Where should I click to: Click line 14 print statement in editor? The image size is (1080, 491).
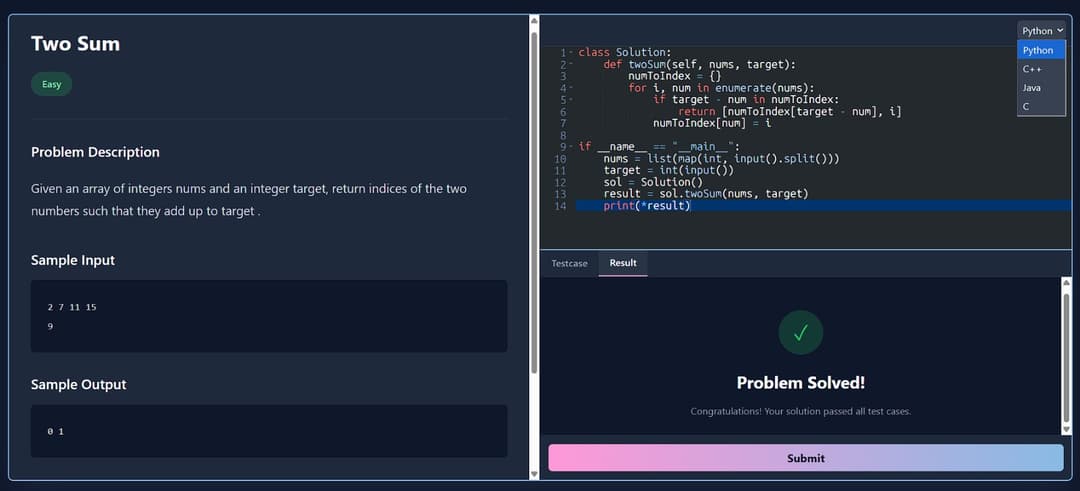coord(646,206)
